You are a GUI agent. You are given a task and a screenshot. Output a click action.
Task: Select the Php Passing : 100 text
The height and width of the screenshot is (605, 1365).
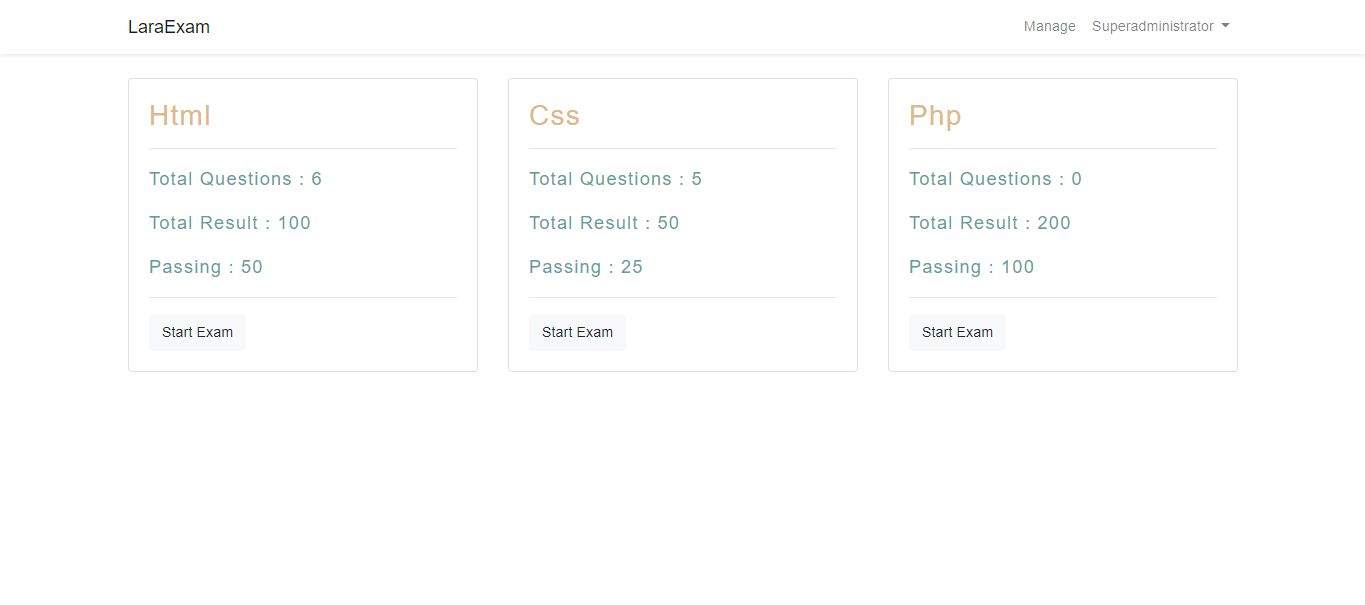(972, 267)
